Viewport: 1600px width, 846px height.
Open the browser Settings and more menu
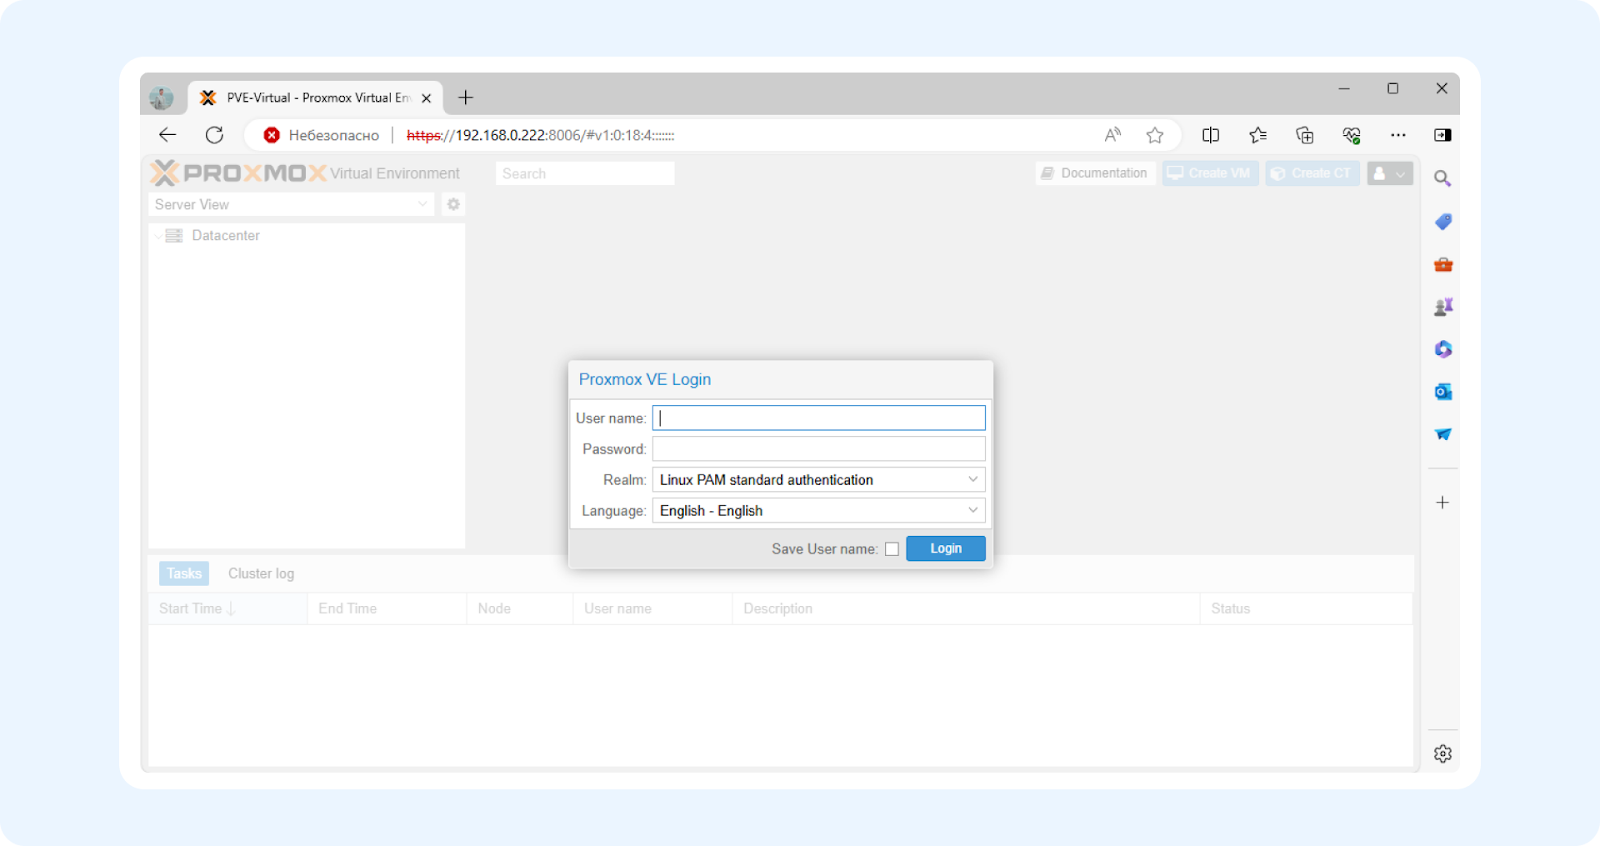pos(1398,135)
